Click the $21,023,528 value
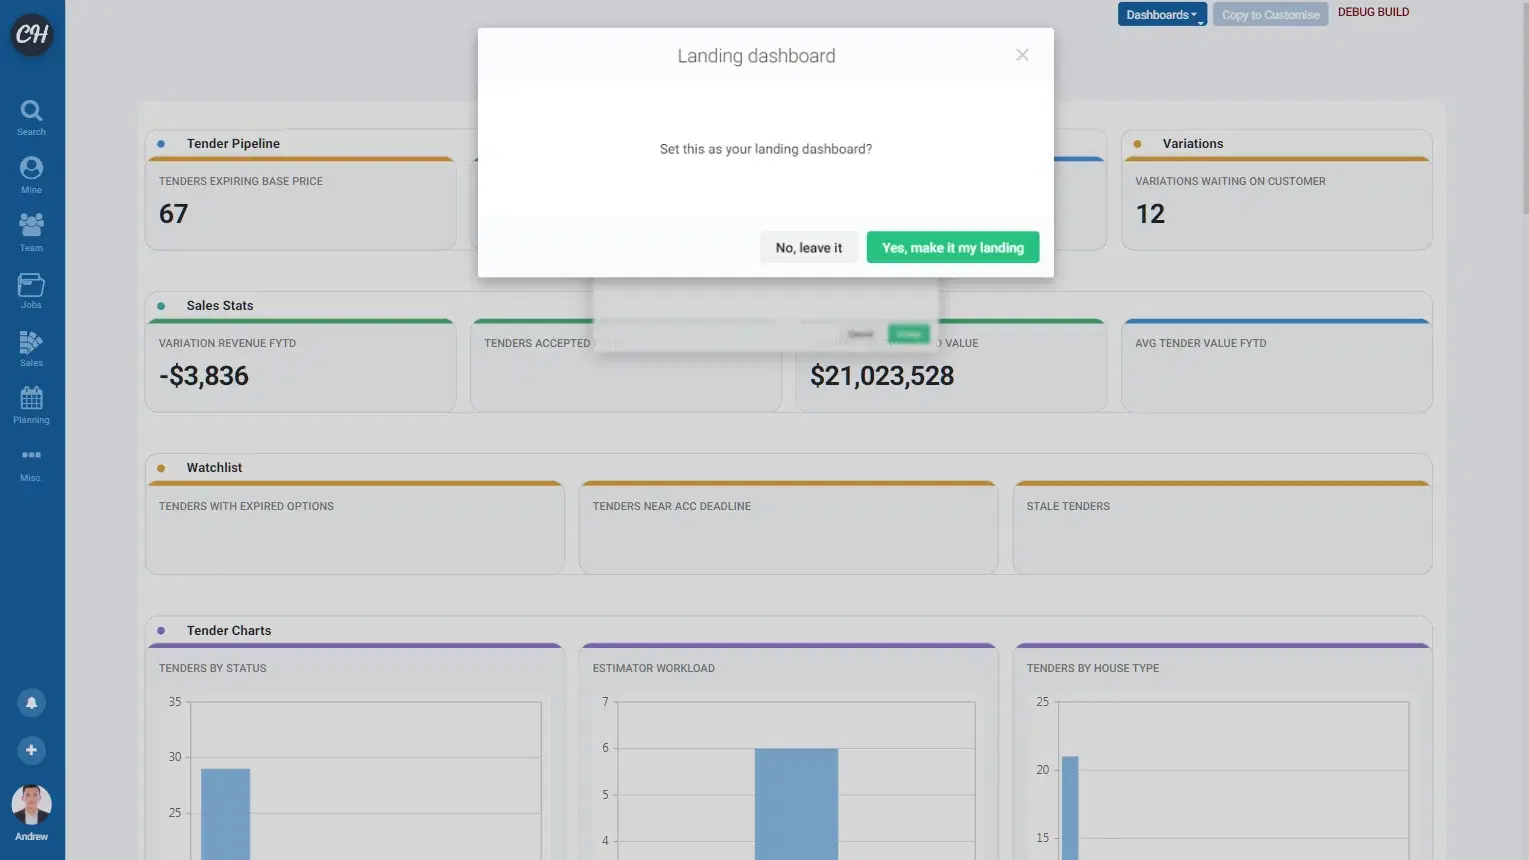This screenshot has height=860, width=1529. pyautogui.click(x=882, y=376)
